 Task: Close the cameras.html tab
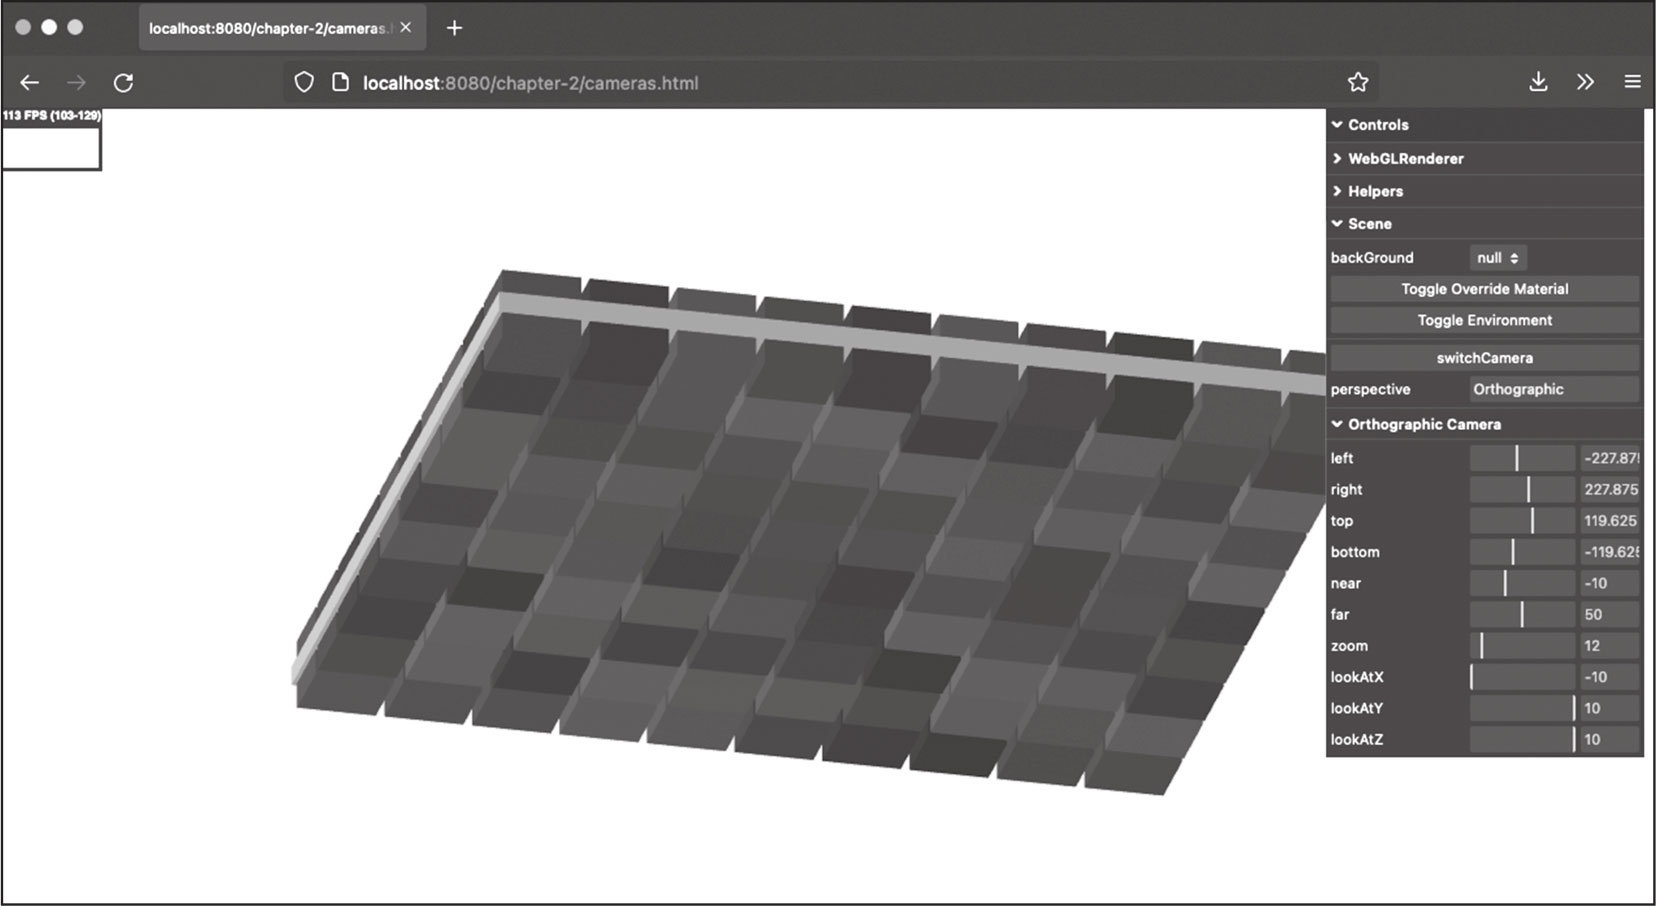pyautogui.click(x=406, y=28)
